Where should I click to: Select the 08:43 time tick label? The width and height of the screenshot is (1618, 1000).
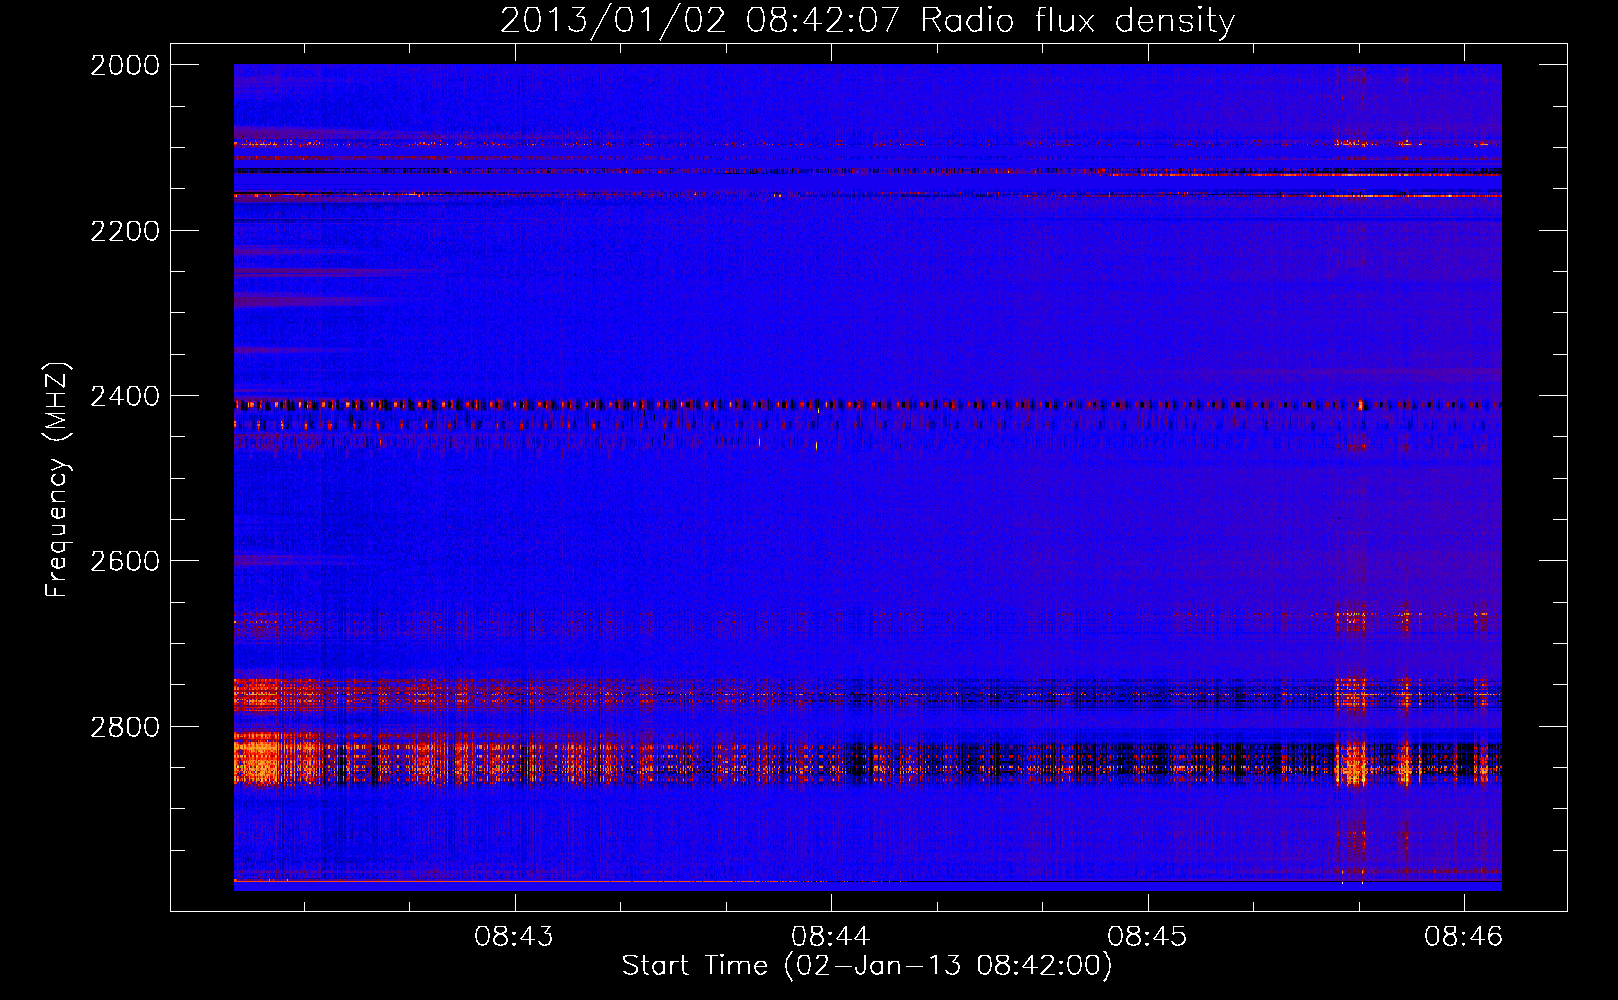pos(514,936)
